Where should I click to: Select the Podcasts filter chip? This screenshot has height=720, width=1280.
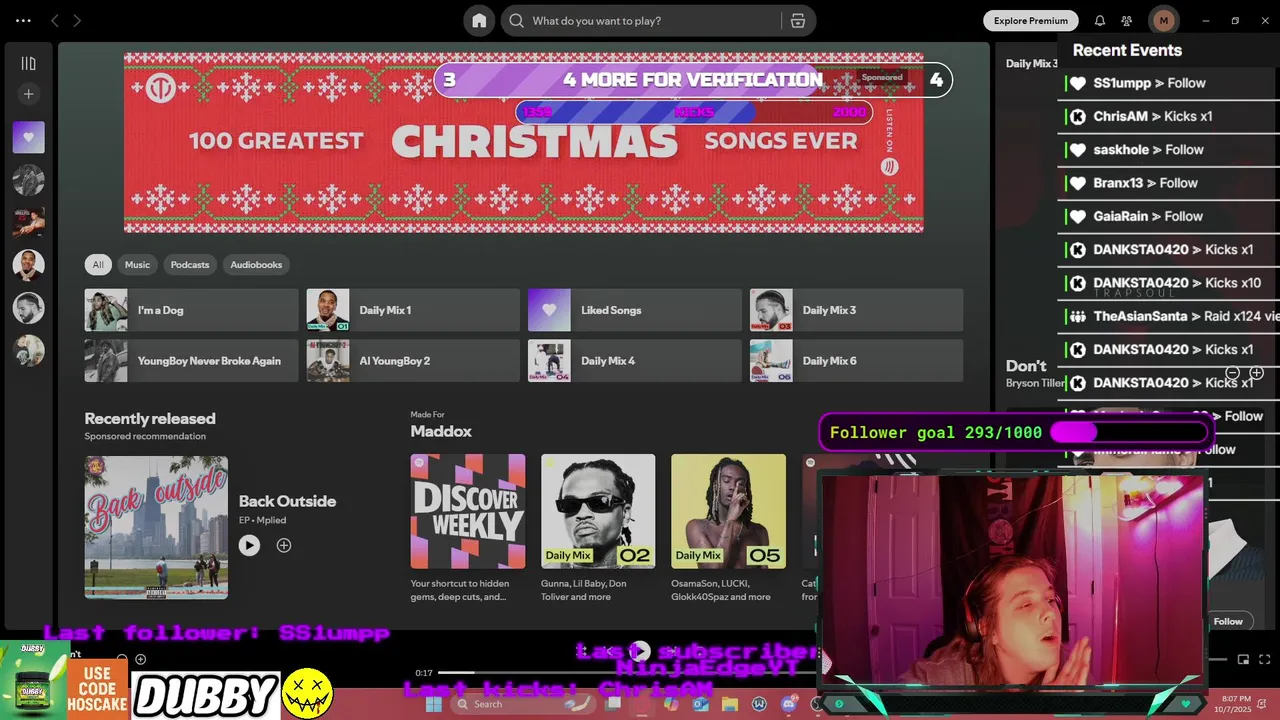point(190,265)
